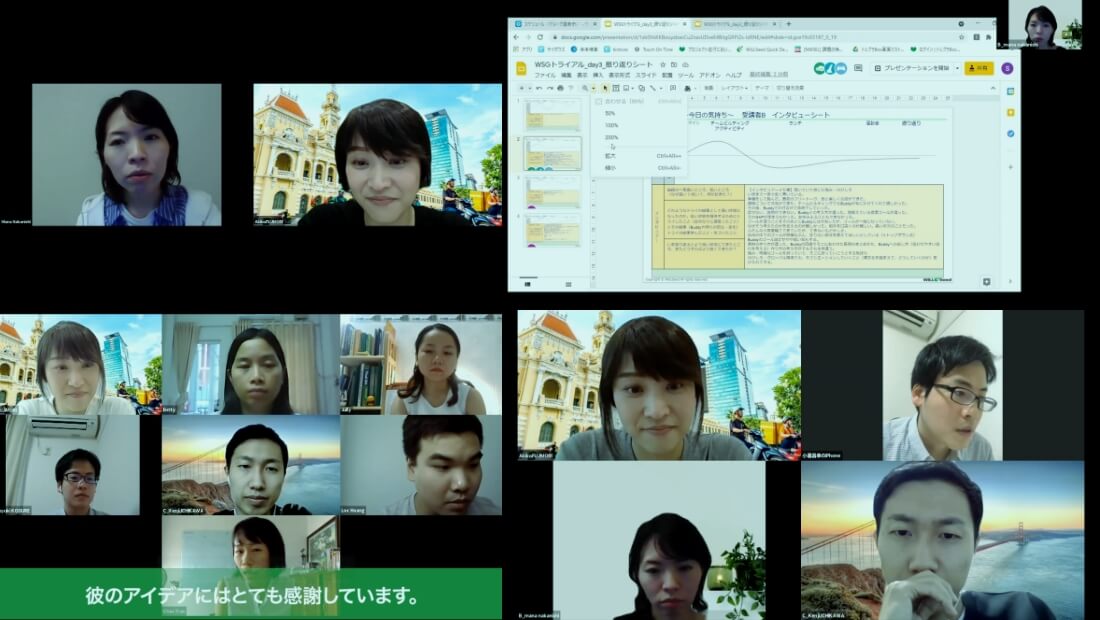Screen dimensions: 1100x620
Task: Open the レイアウト dropdown in toolbar
Action: 733,88
